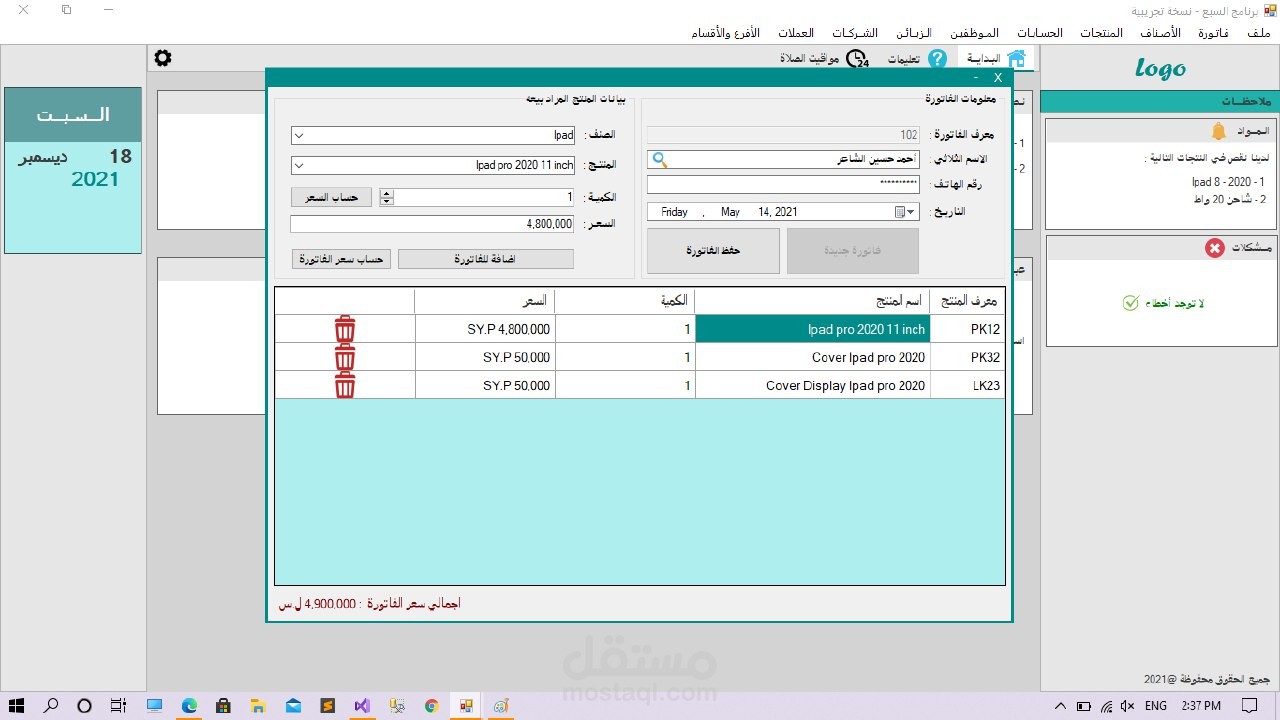Expand the الصنف Ipad dropdown
Screen dimensions: 1280x720
pyautogui.click(x=299, y=135)
